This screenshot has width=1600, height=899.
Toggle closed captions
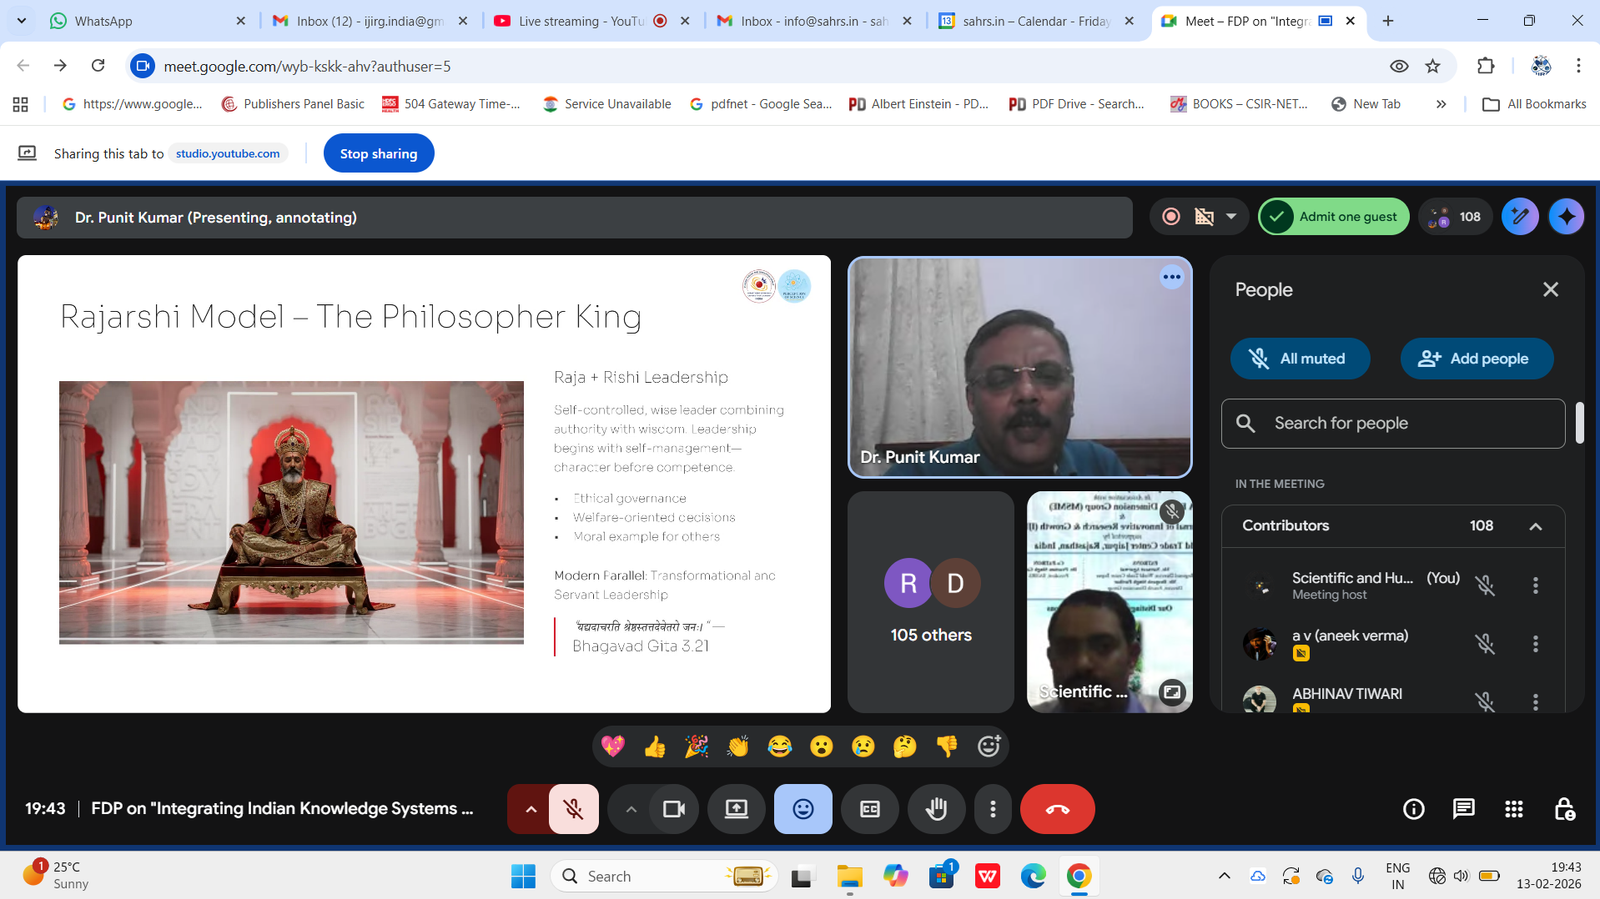click(x=870, y=809)
